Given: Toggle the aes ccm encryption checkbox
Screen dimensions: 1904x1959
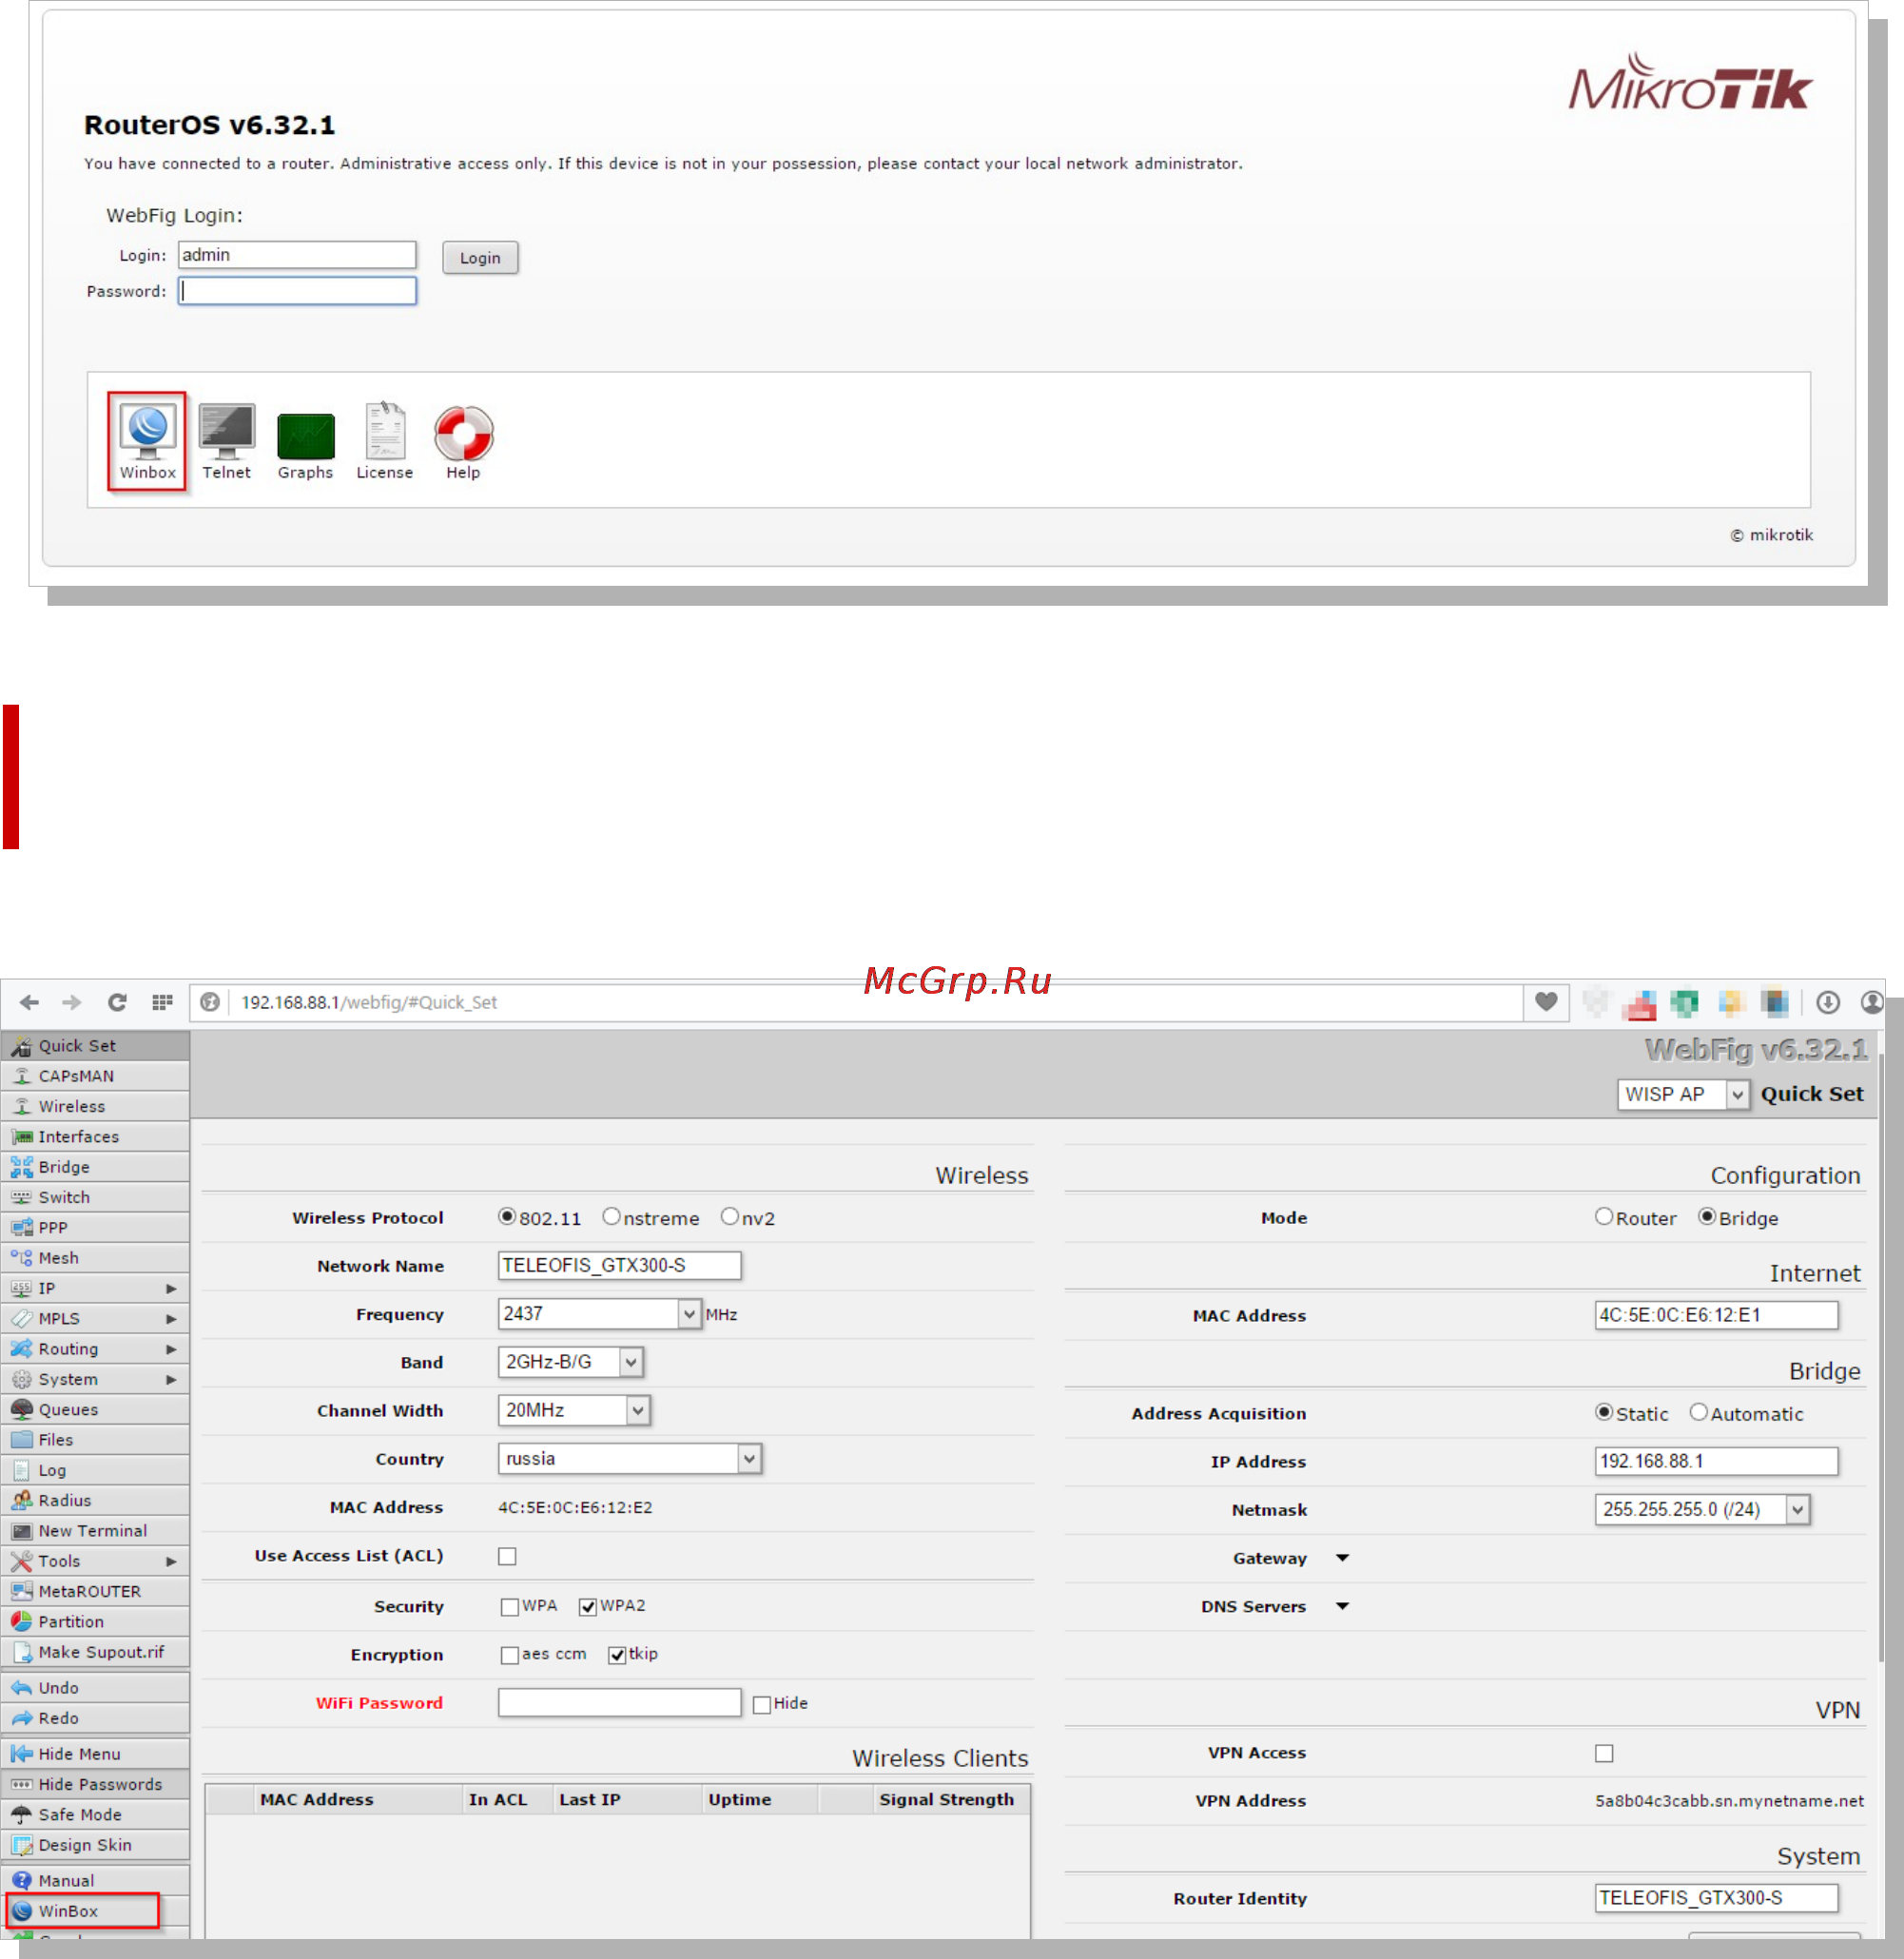Looking at the screenshot, I should point(509,1655).
